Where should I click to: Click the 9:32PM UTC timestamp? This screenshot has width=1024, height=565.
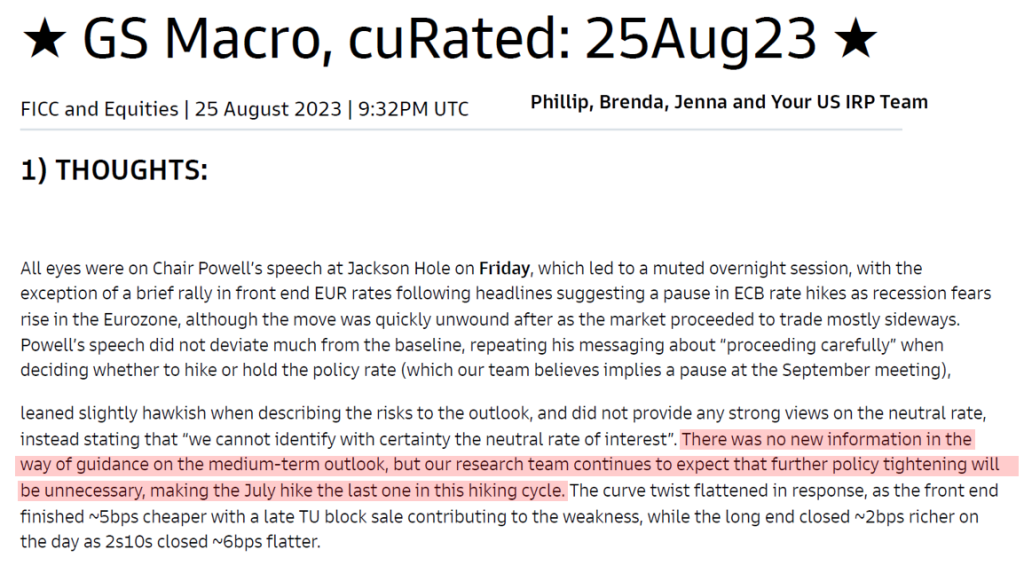click(x=413, y=108)
